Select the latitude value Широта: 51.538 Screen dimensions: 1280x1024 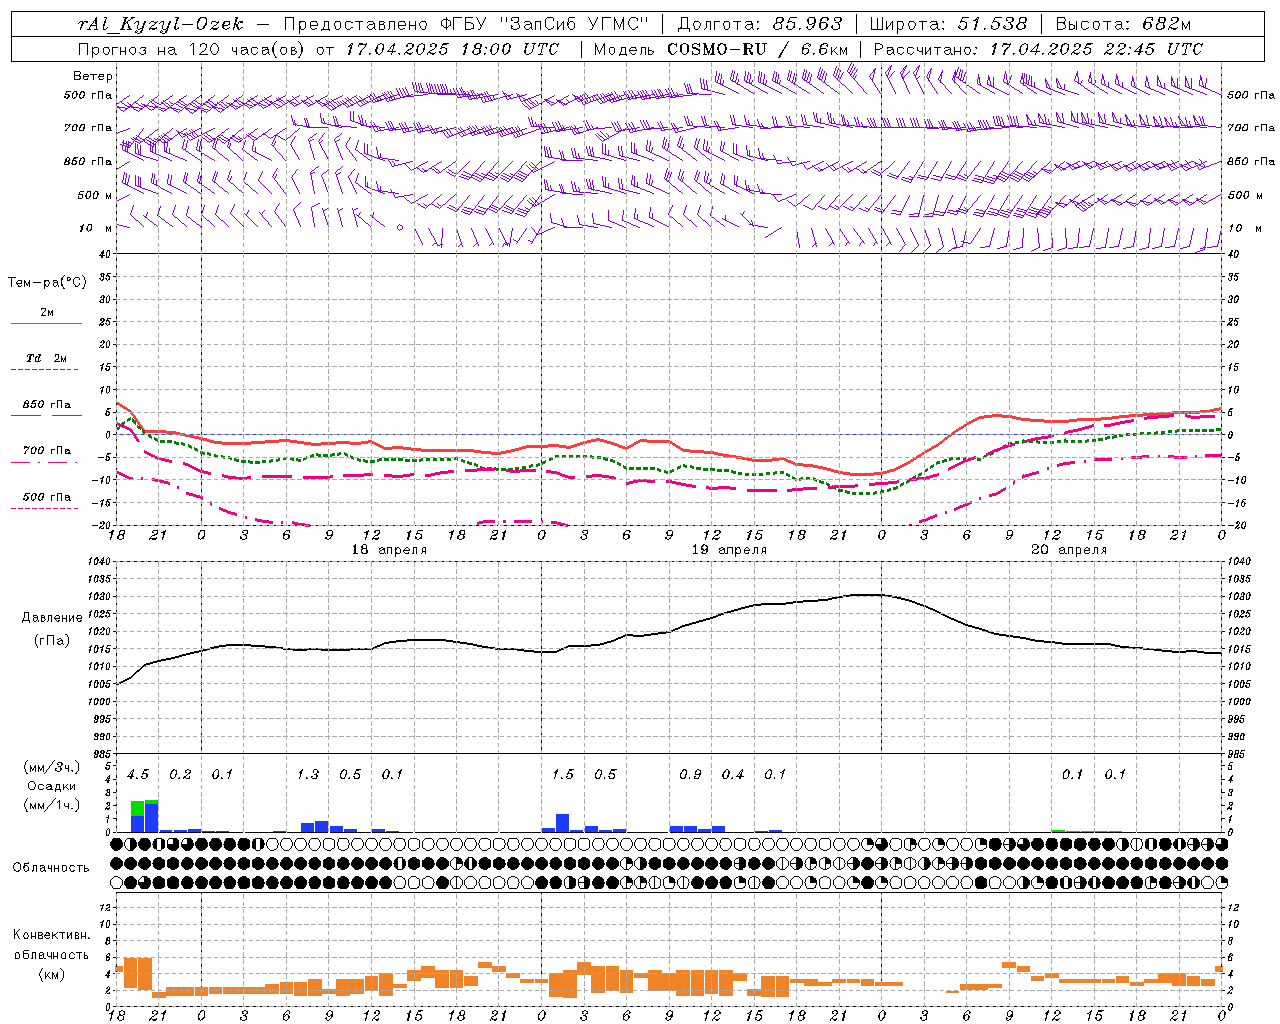tap(949, 24)
